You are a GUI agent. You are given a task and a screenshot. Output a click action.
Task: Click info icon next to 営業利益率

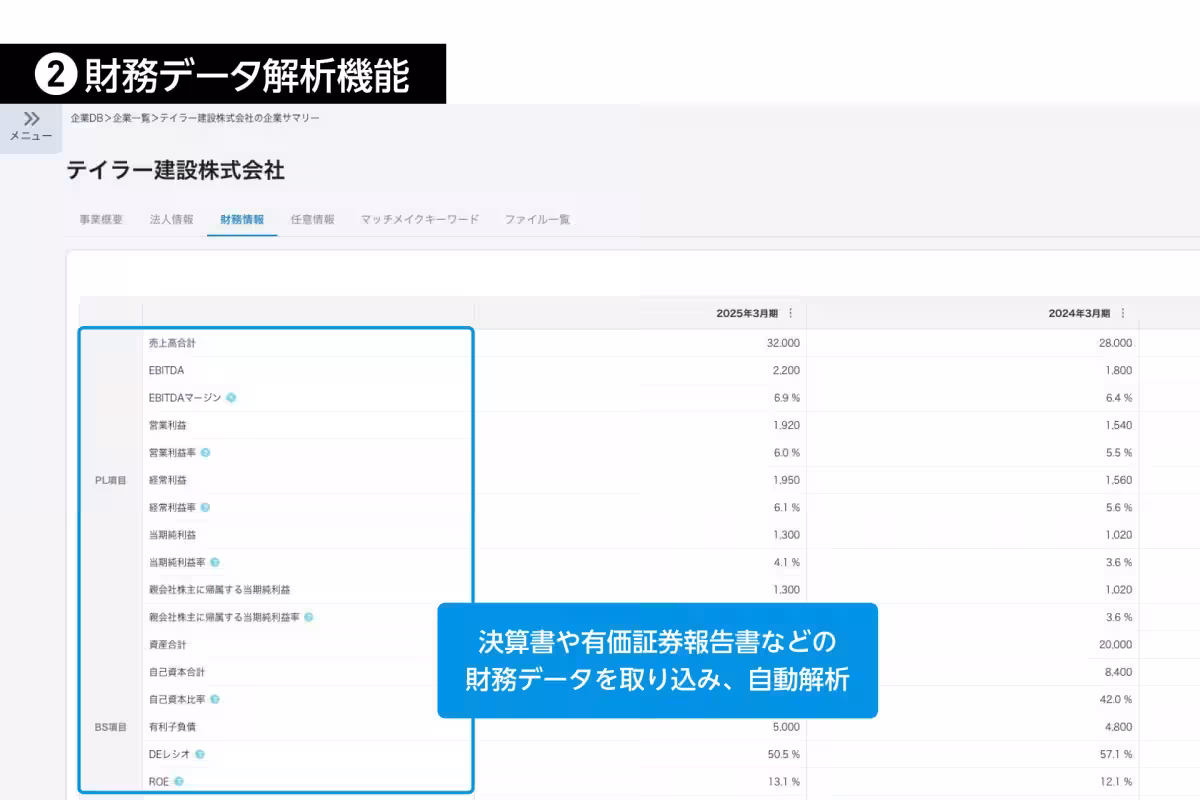(x=205, y=453)
